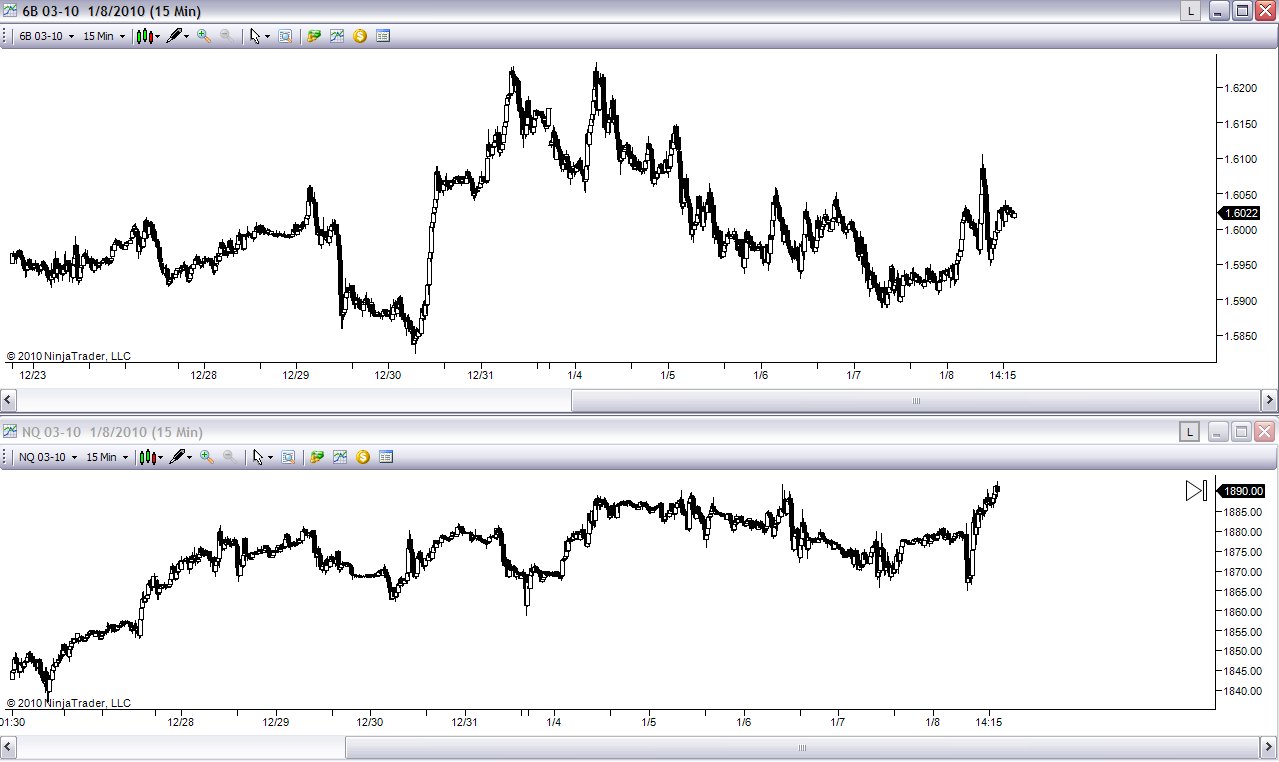Open the NQ 03-10 instrument selector dropdown
Viewport: 1279px width, 762px height.
point(48,457)
